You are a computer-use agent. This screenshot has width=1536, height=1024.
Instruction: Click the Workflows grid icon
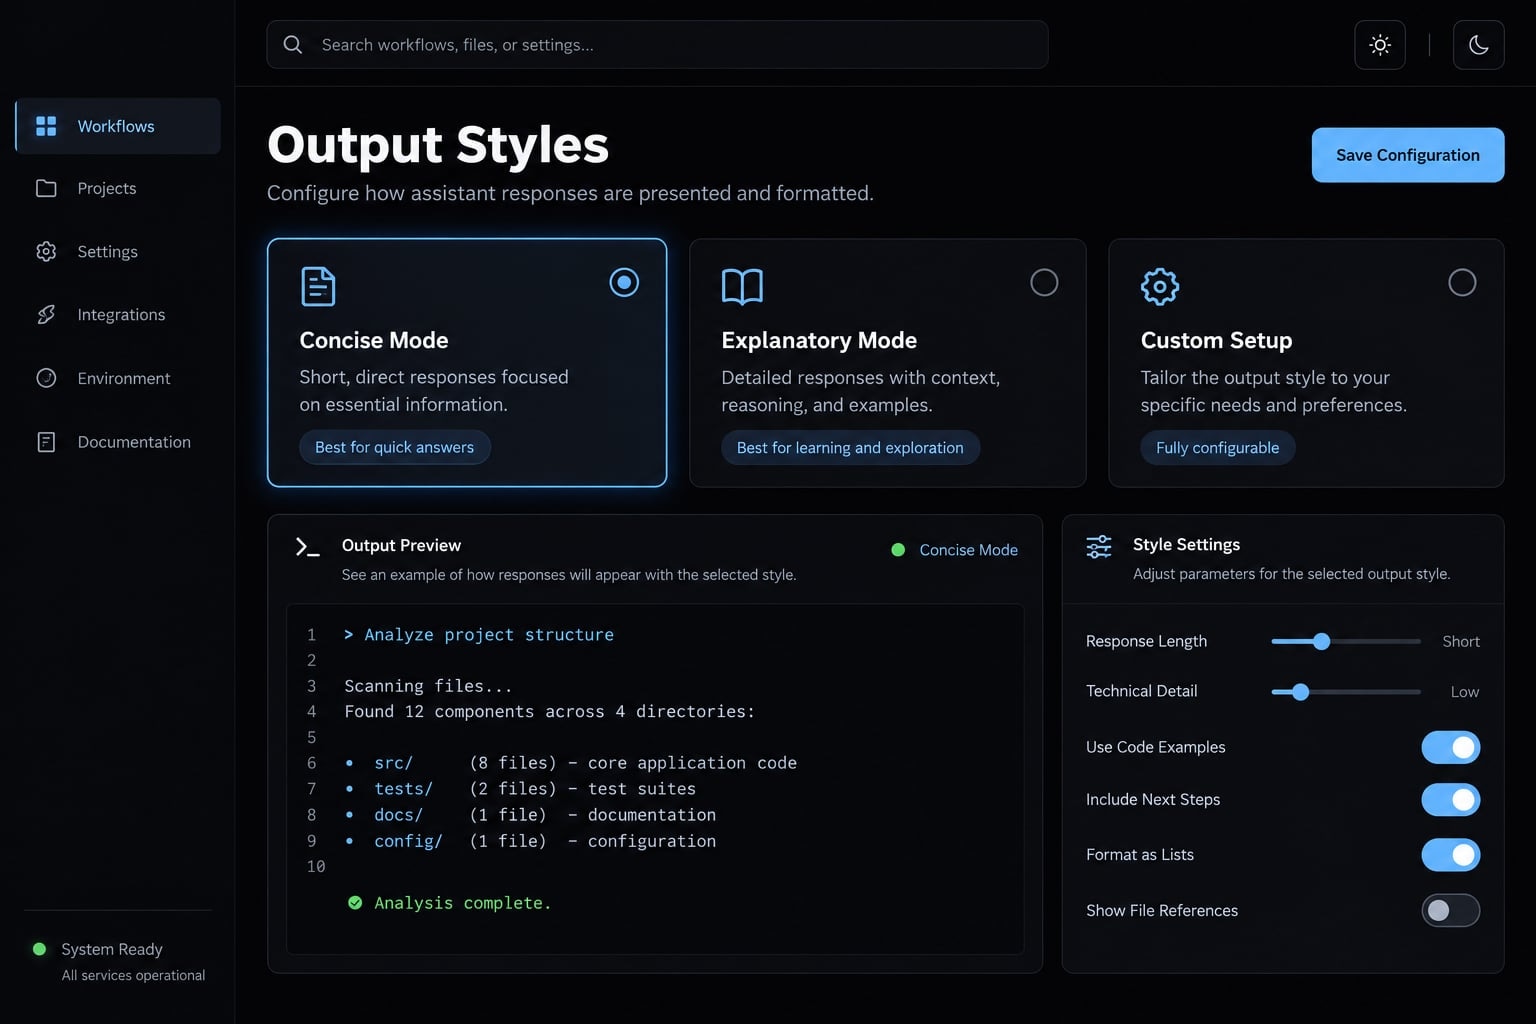coord(46,126)
